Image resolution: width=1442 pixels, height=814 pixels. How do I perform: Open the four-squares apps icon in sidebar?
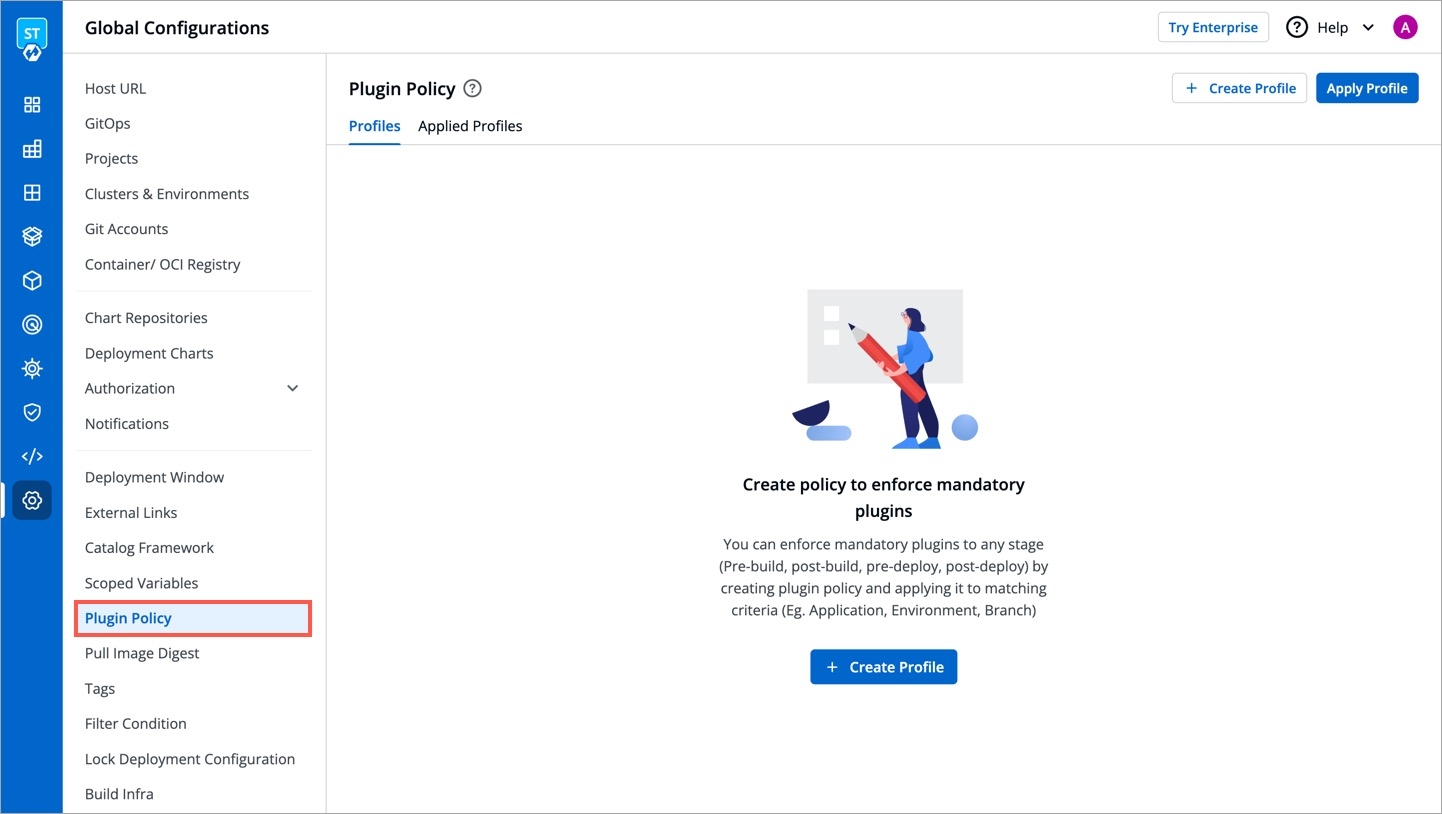pos(32,105)
